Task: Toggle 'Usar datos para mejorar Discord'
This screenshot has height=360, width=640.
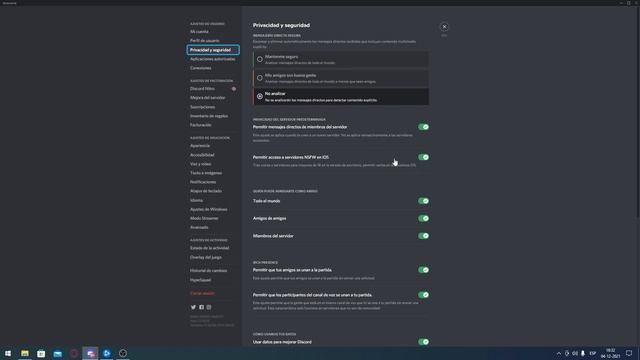Action: [x=423, y=342]
